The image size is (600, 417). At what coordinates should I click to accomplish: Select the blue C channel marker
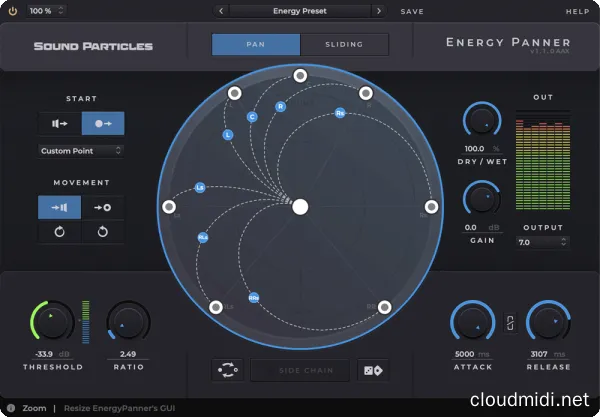252,117
